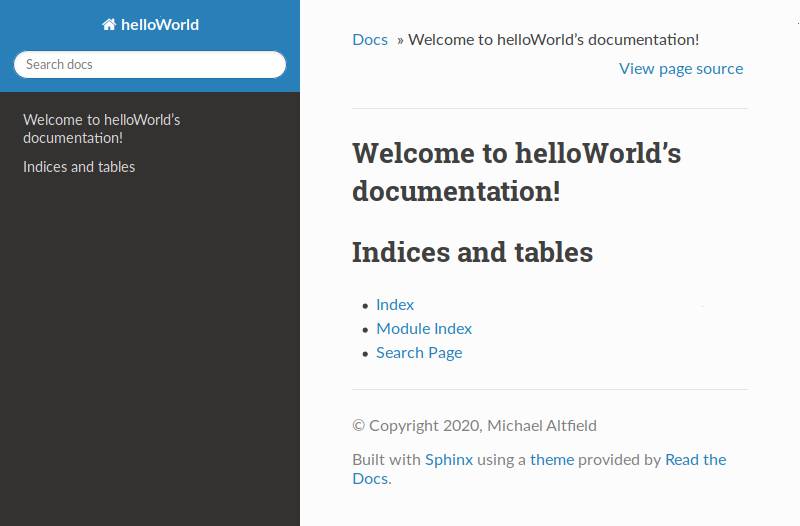Open the Index link
Screen dimensions: 800x526
pyautogui.click(x=395, y=305)
